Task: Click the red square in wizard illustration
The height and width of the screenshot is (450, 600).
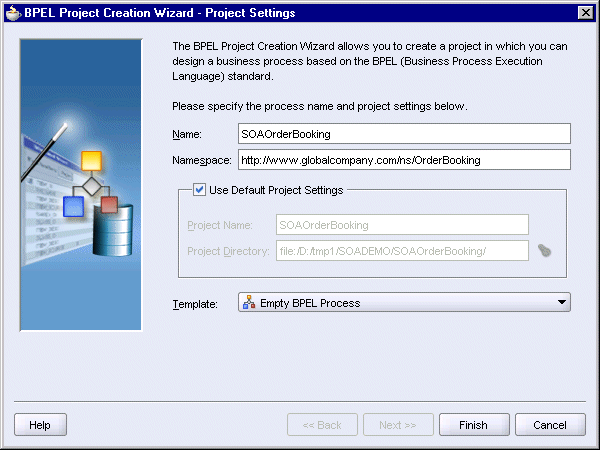Action: tap(109, 204)
